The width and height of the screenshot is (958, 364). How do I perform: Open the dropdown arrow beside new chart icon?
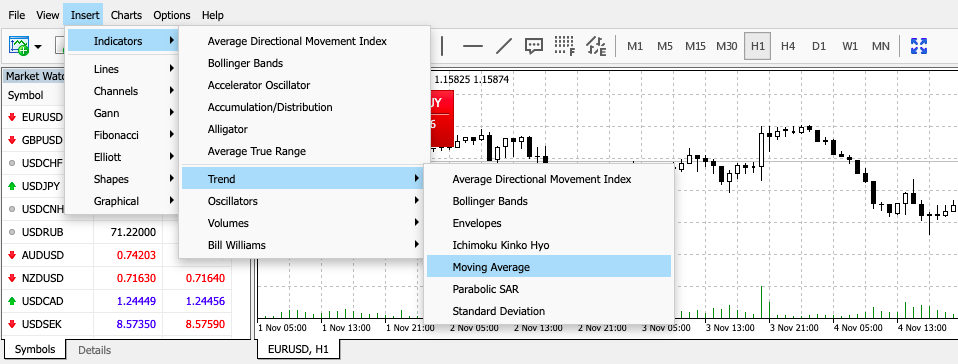tap(38, 46)
